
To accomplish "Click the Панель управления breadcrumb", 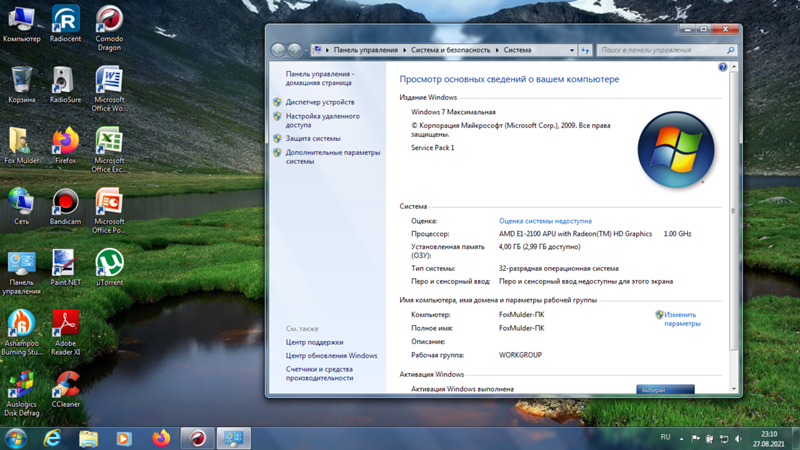I will pos(365,50).
